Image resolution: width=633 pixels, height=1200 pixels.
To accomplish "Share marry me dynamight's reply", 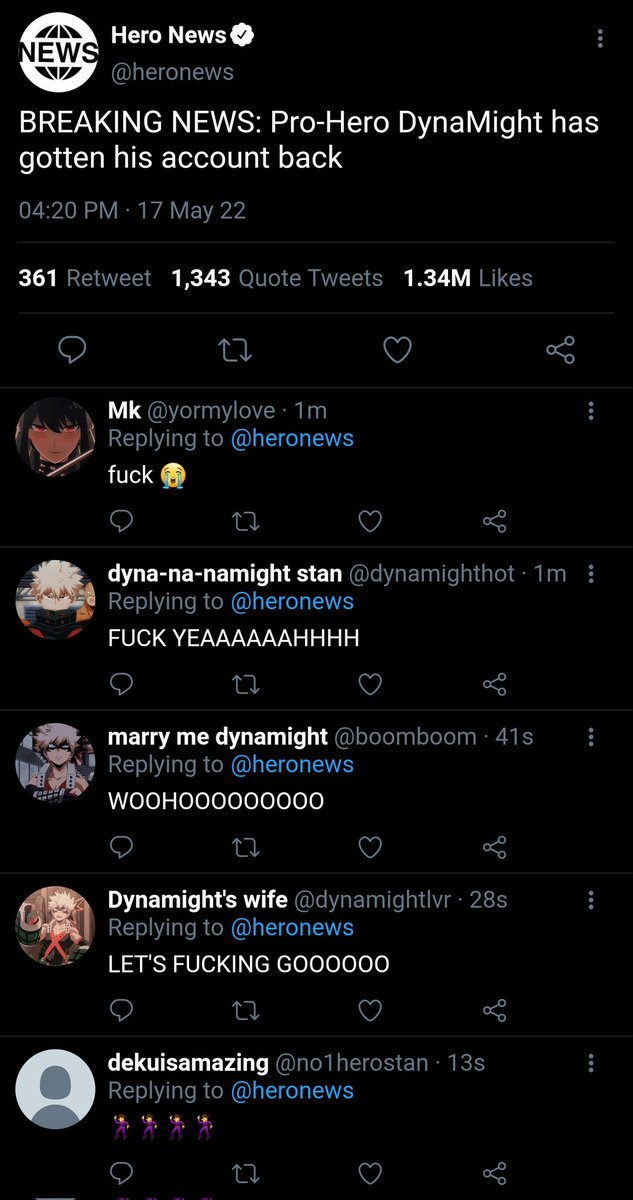I will pyautogui.click(x=494, y=847).
